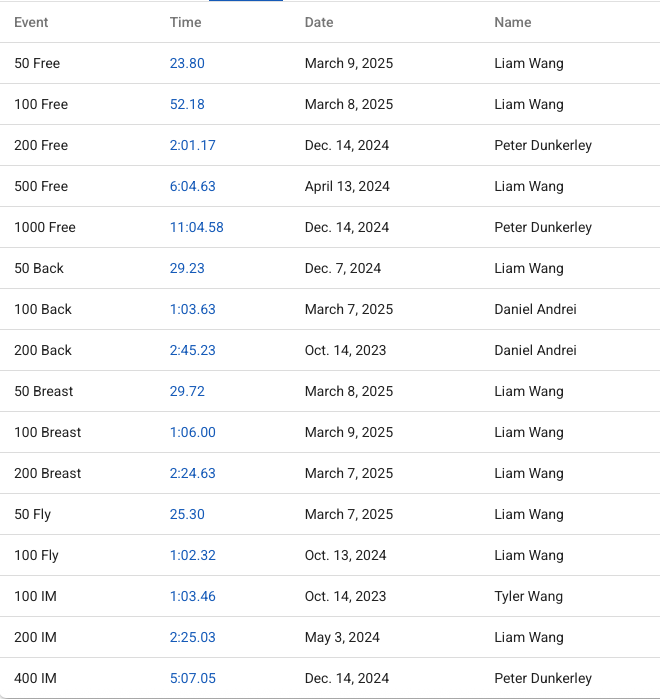Open the 50 Free time 23.80

(x=187, y=63)
